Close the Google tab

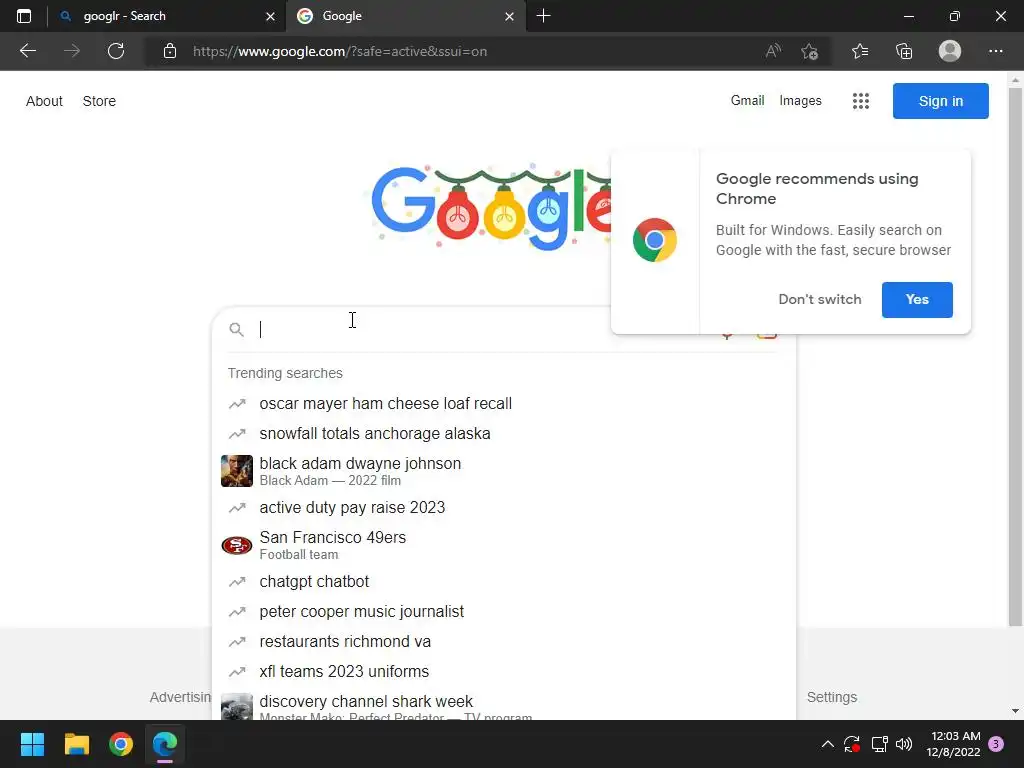pyautogui.click(x=509, y=16)
